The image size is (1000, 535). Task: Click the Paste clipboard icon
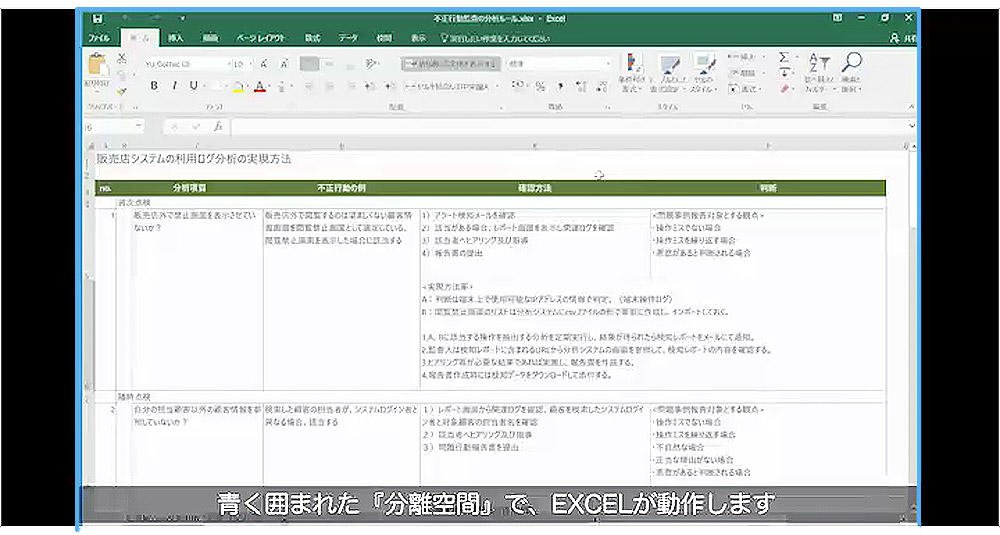coord(98,66)
